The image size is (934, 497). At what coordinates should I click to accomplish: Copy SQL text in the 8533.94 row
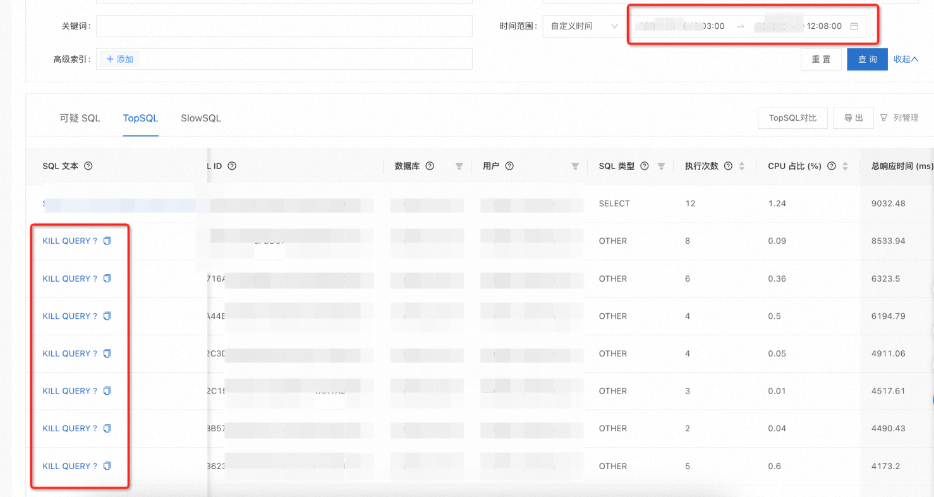[107, 241]
